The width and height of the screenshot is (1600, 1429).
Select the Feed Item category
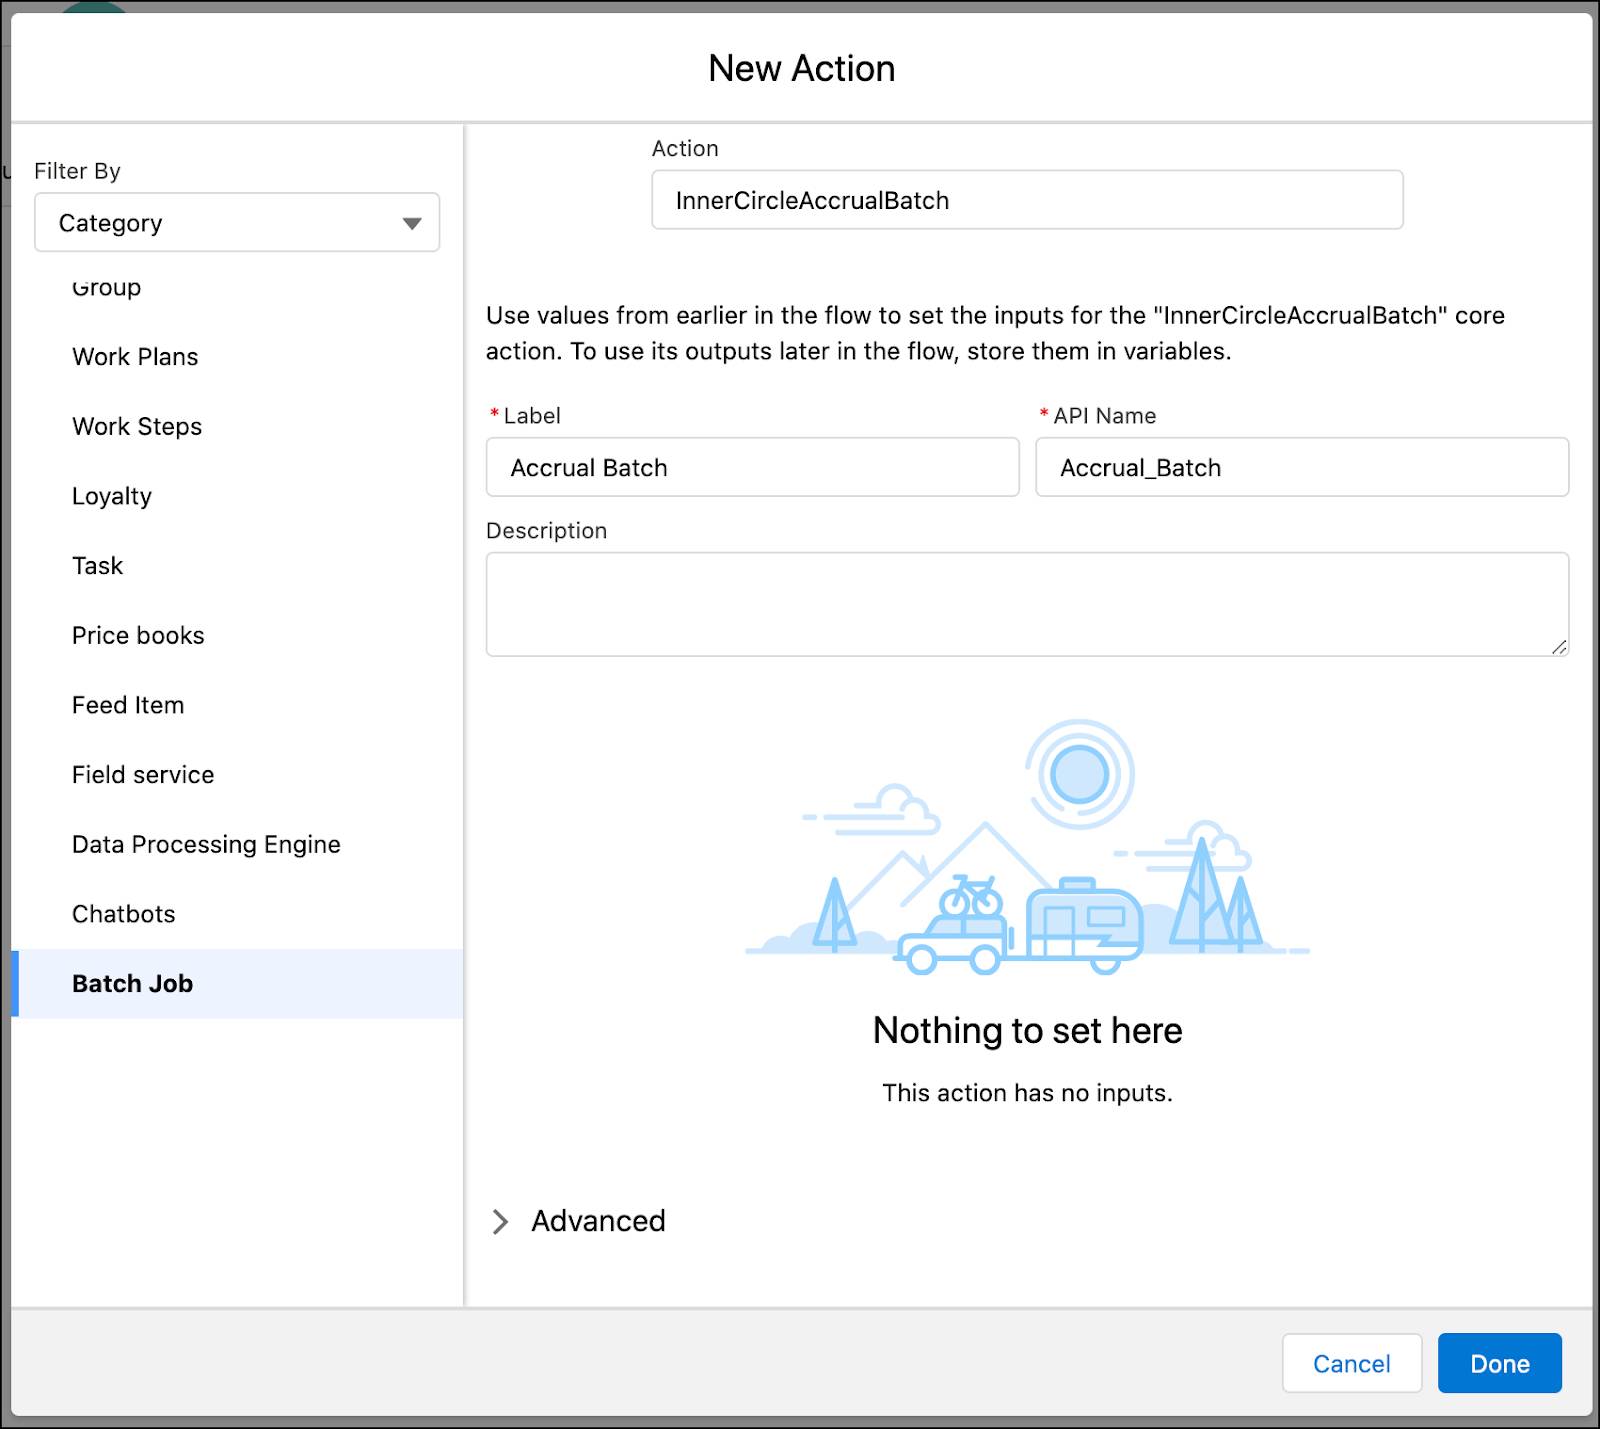pyautogui.click(x=237, y=705)
